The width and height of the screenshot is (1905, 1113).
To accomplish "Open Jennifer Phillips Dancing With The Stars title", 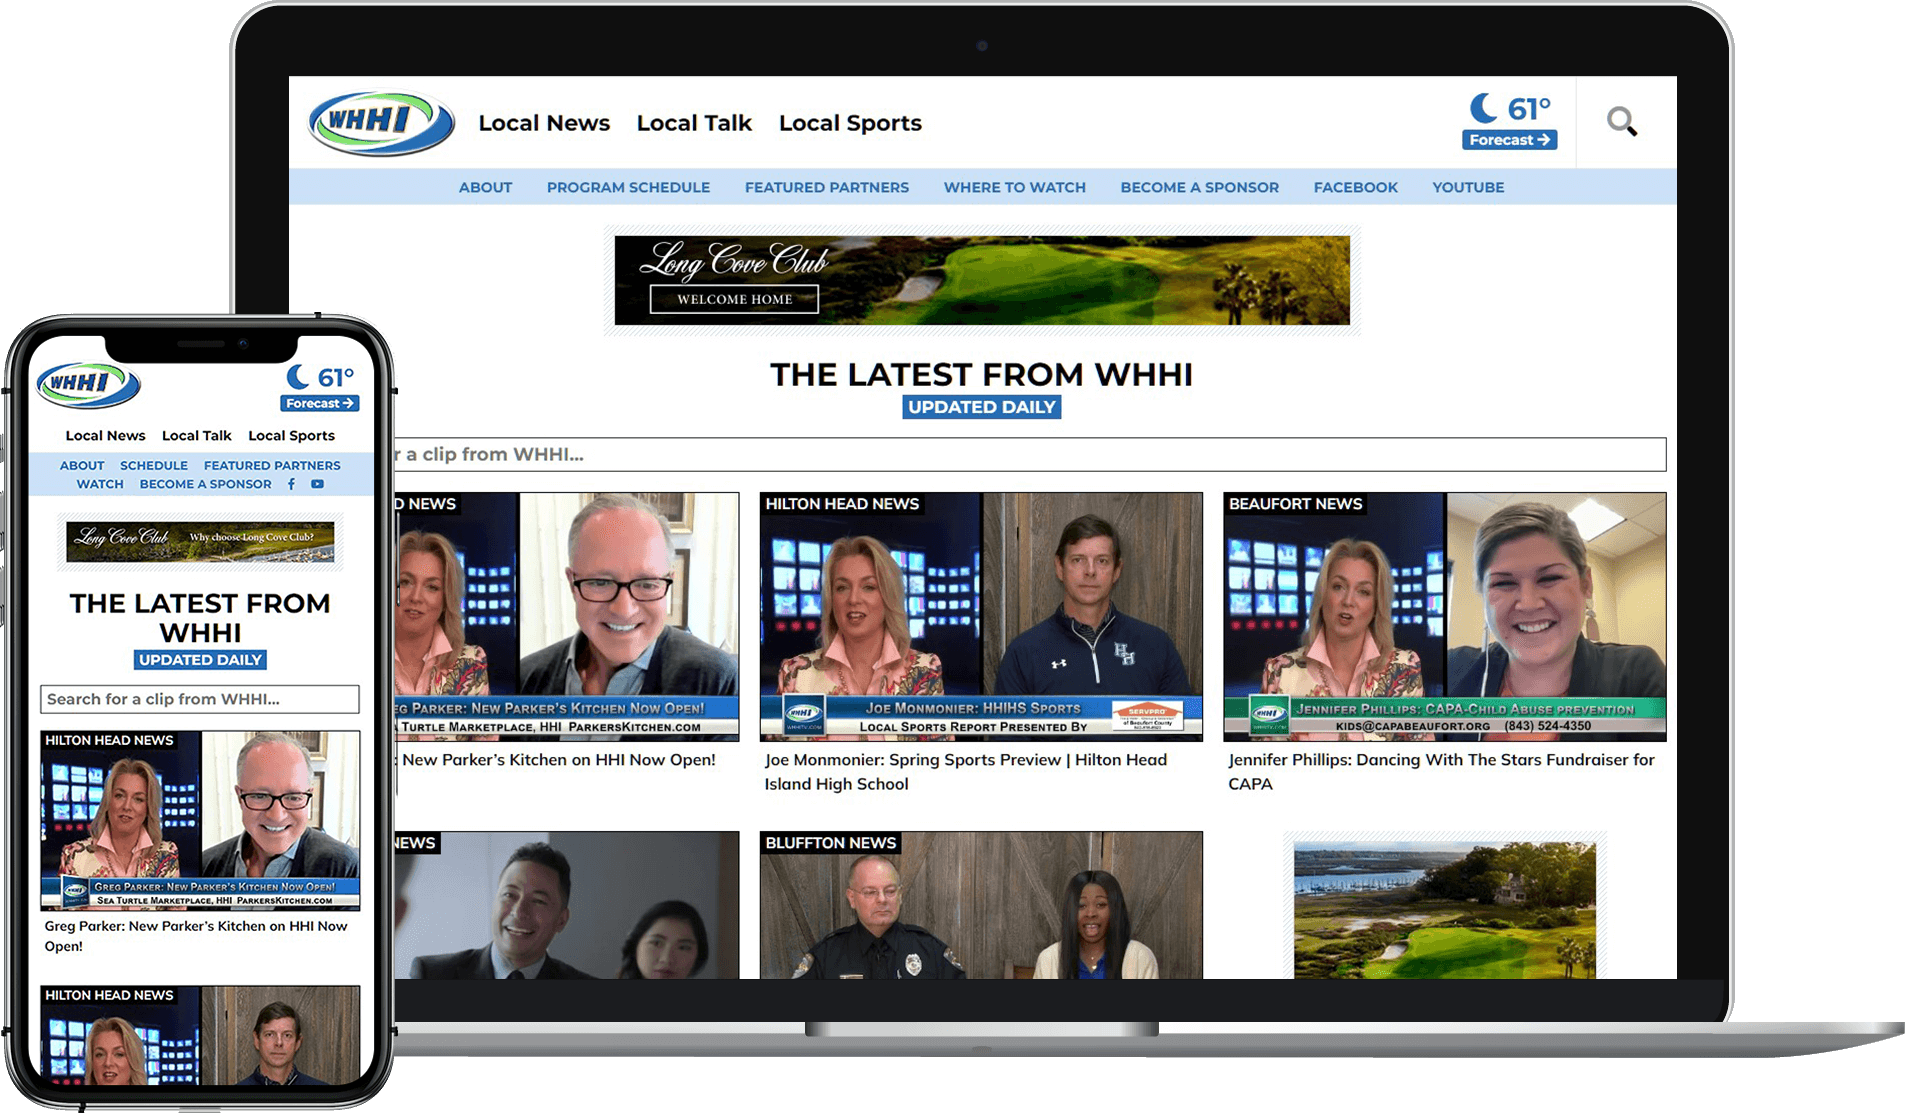I will click(1441, 772).
